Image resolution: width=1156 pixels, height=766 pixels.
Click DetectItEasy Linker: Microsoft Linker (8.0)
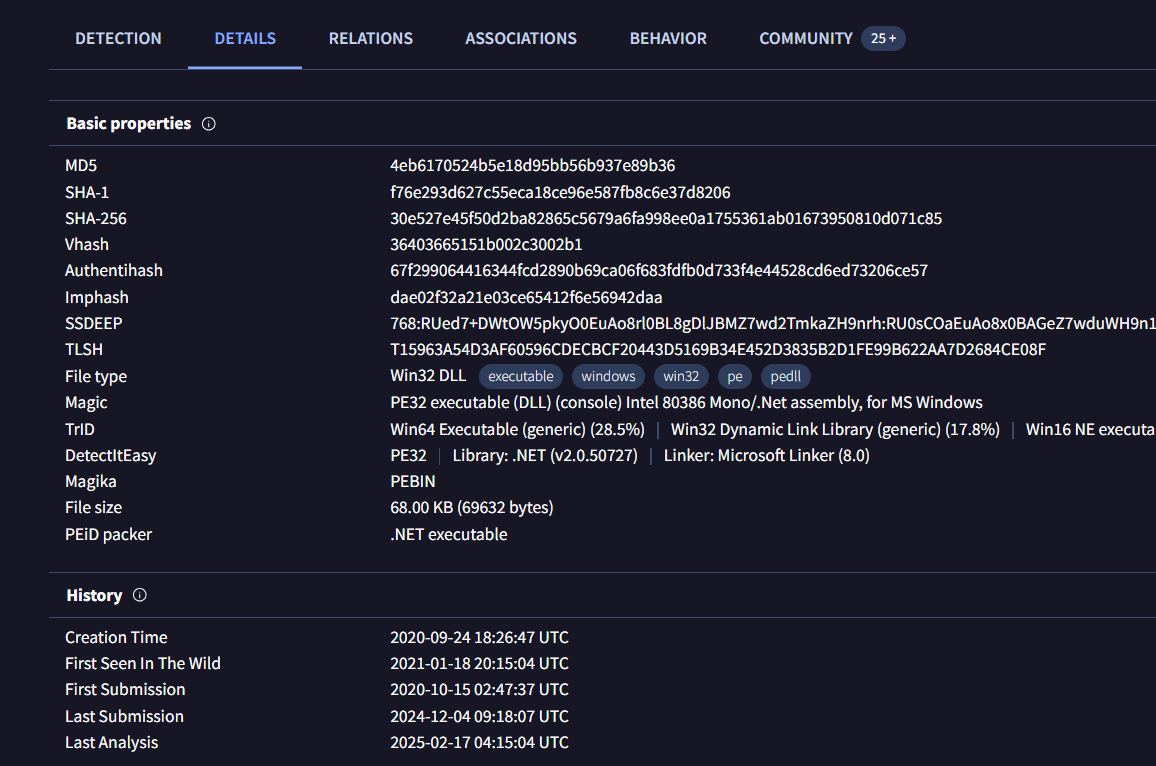pyautogui.click(x=767, y=456)
